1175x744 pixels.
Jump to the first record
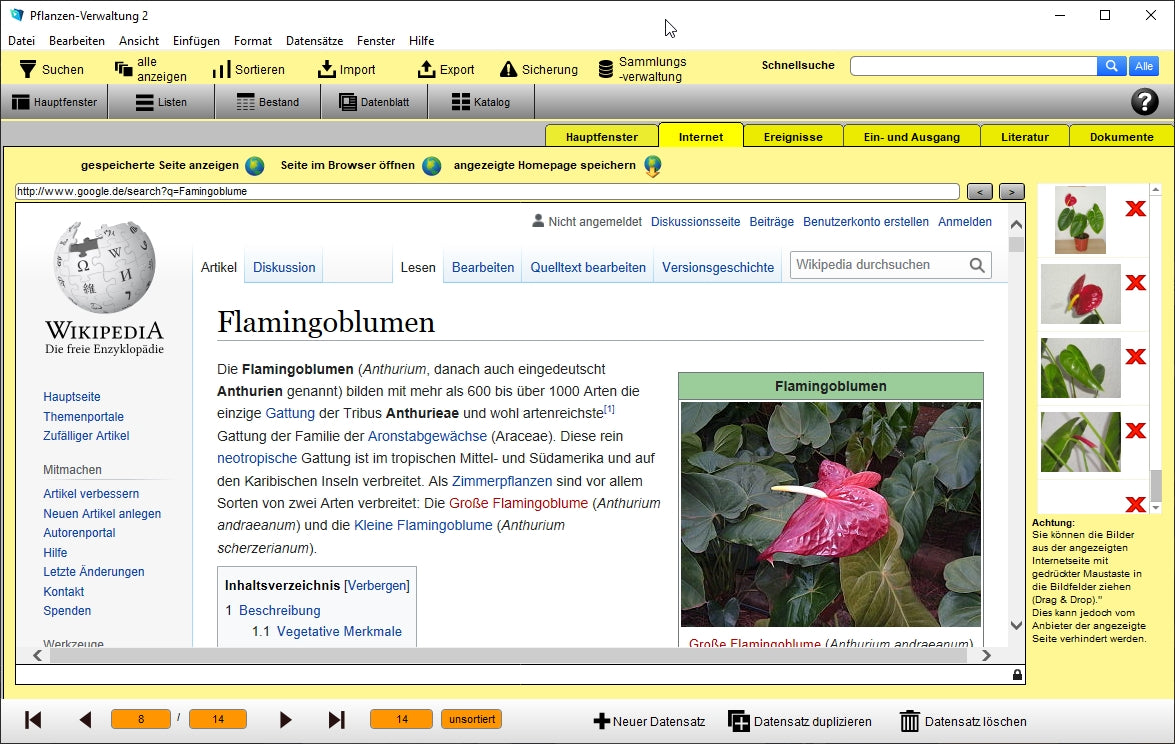coord(33,720)
